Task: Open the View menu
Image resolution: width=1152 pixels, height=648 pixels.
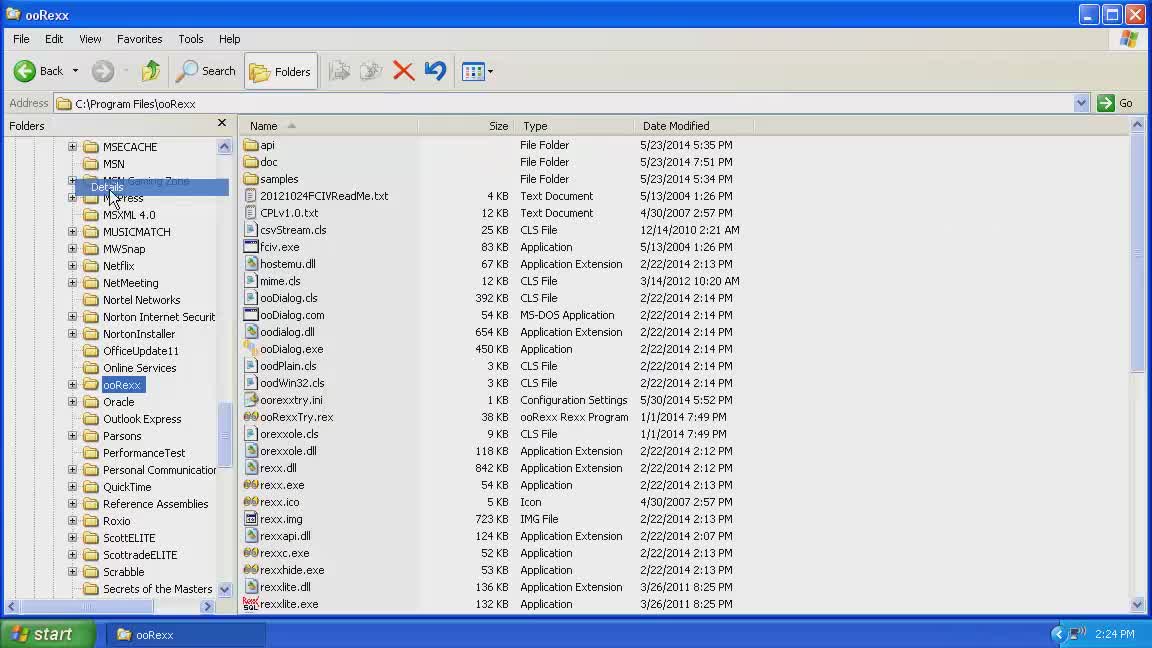Action: [90, 39]
